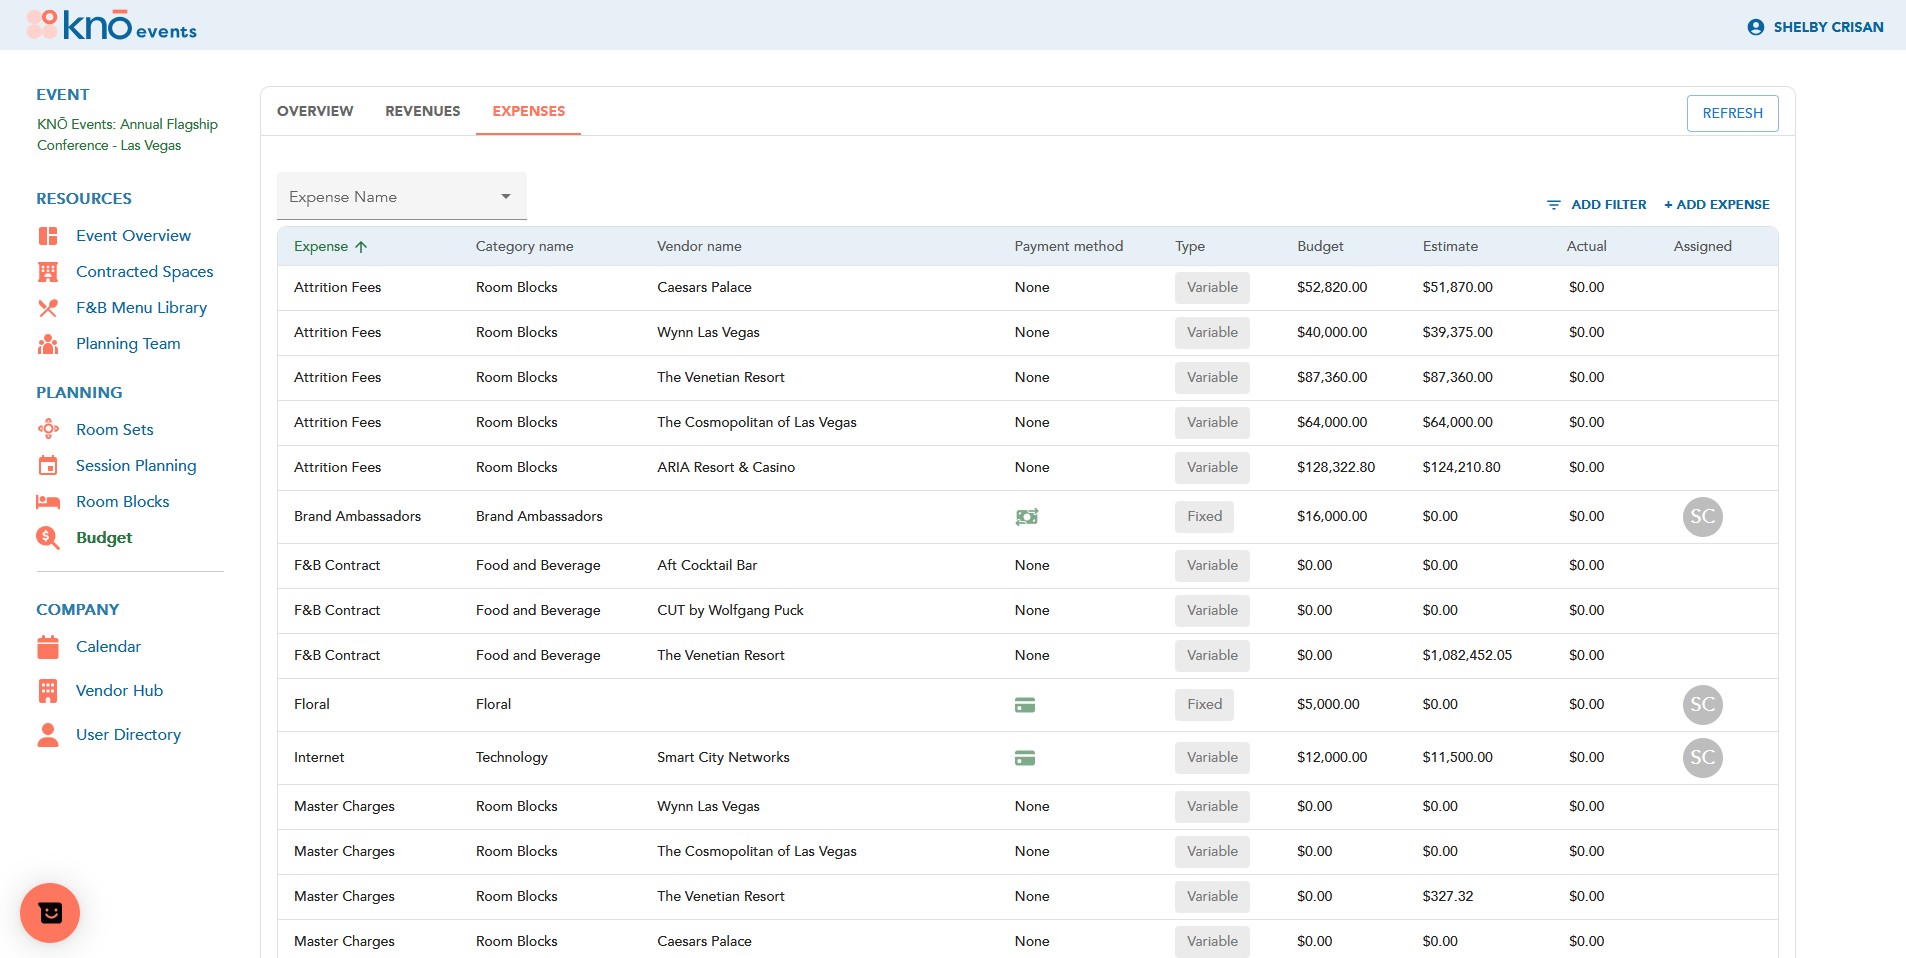1906x958 pixels.
Task: Click the KNO events logo
Action: pyautogui.click(x=112, y=25)
